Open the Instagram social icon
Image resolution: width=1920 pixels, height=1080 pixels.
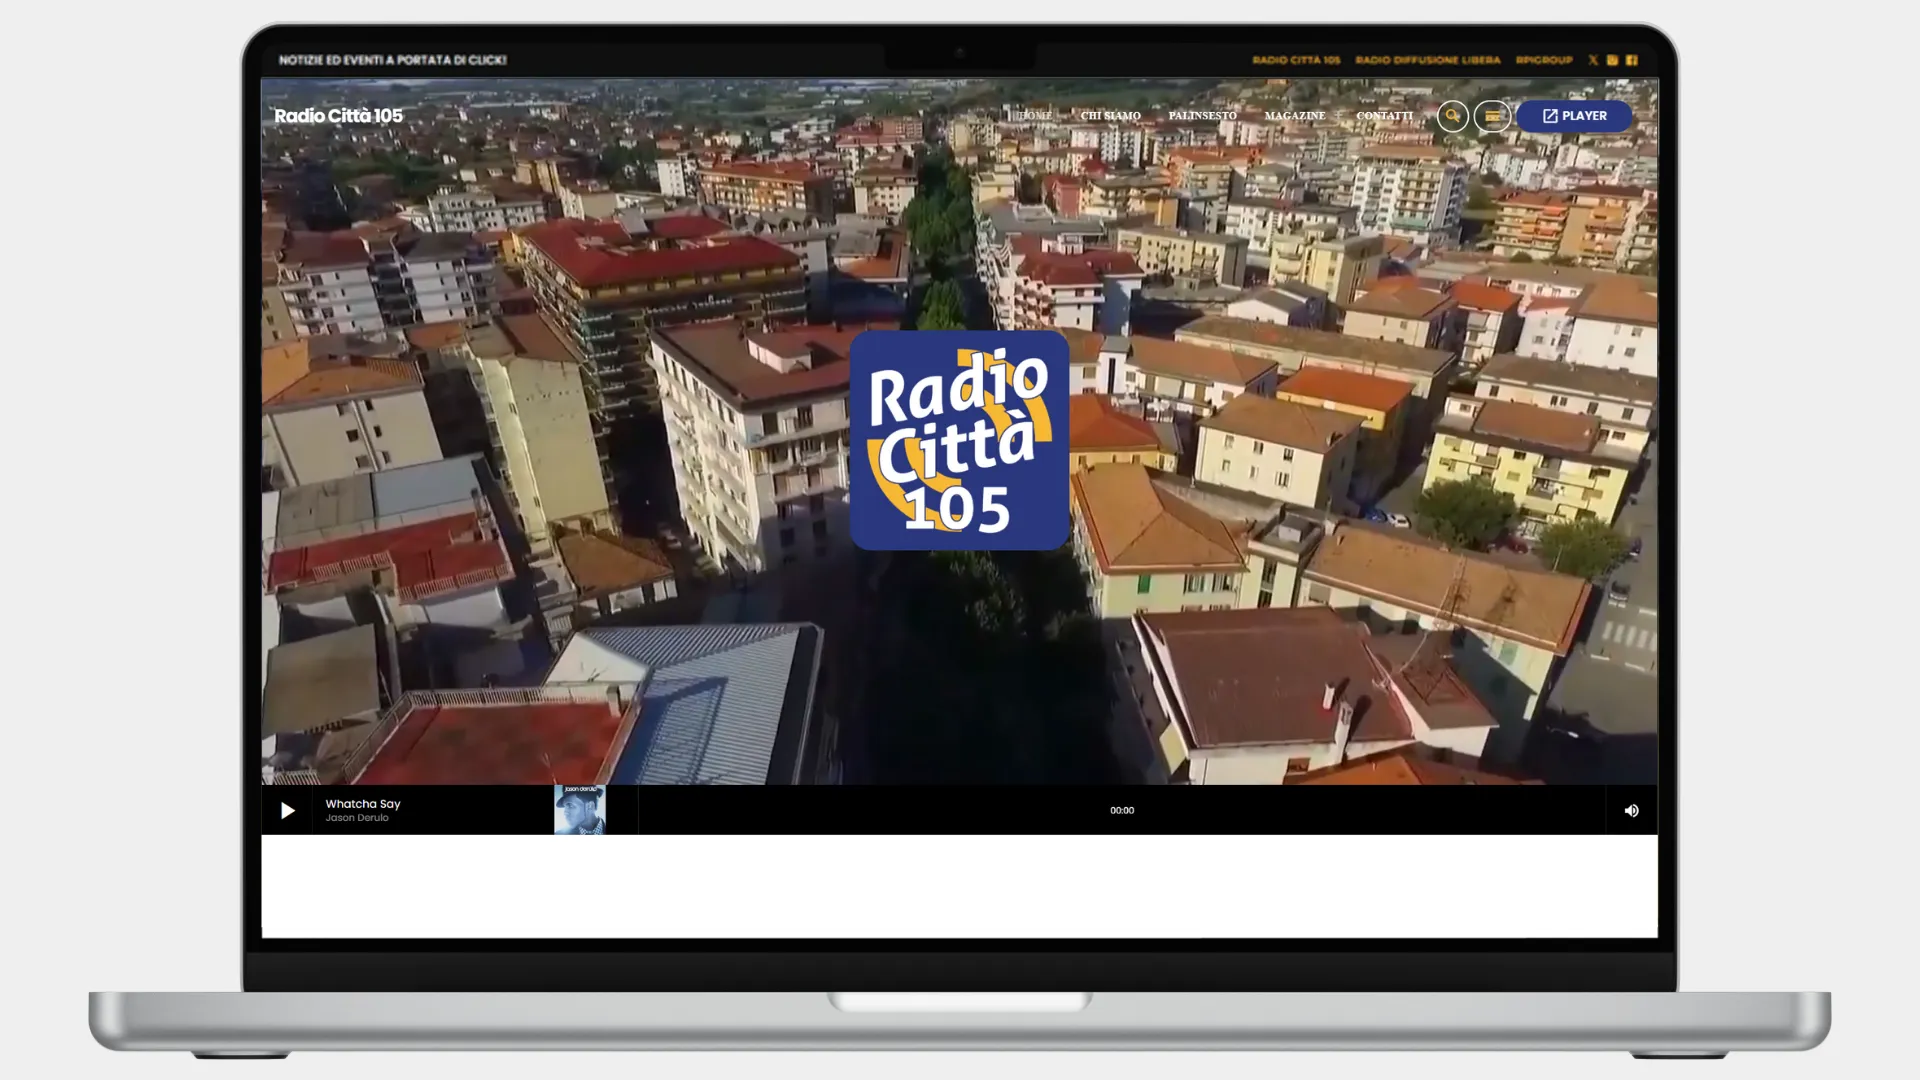click(x=1612, y=60)
